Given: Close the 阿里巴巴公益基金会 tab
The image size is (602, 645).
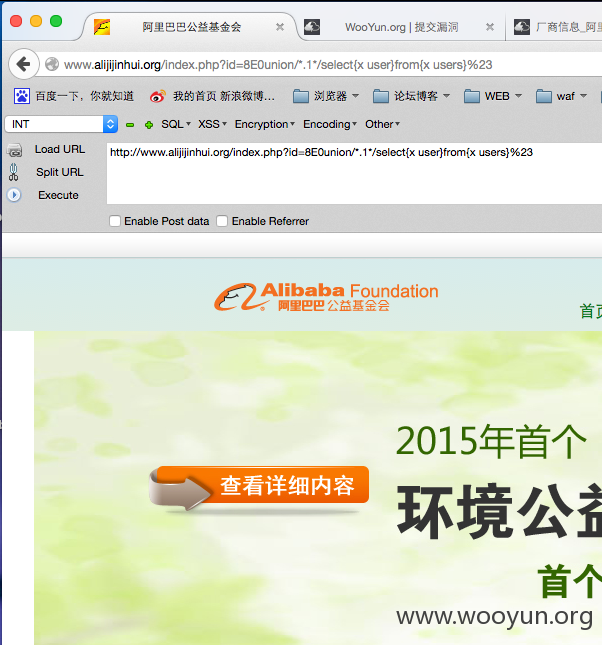Looking at the screenshot, I should pyautogui.click(x=280, y=27).
